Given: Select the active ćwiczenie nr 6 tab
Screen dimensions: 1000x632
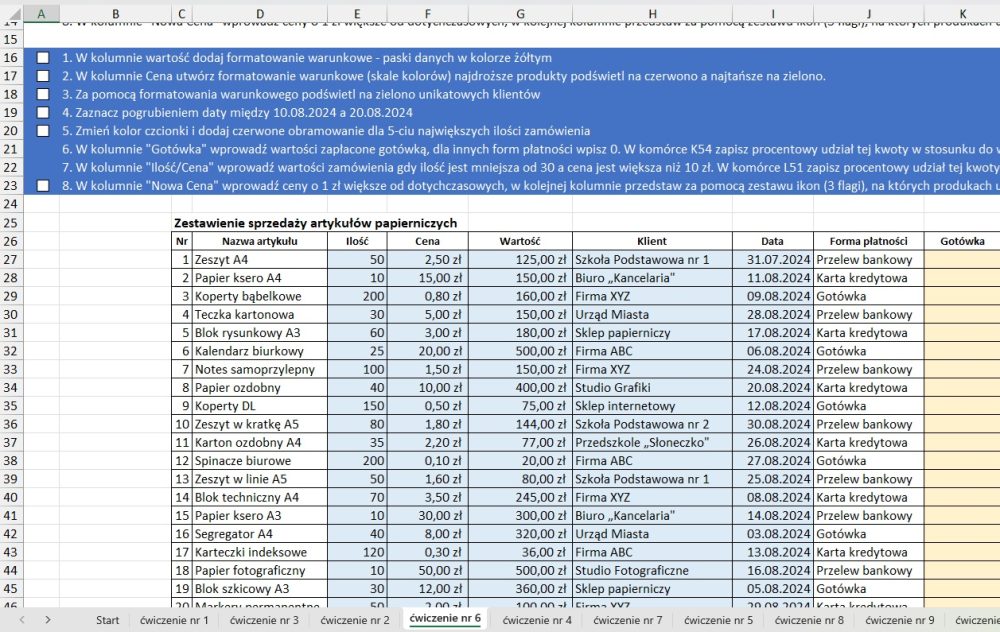Looking at the screenshot, I should pyautogui.click(x=445, y=619).
